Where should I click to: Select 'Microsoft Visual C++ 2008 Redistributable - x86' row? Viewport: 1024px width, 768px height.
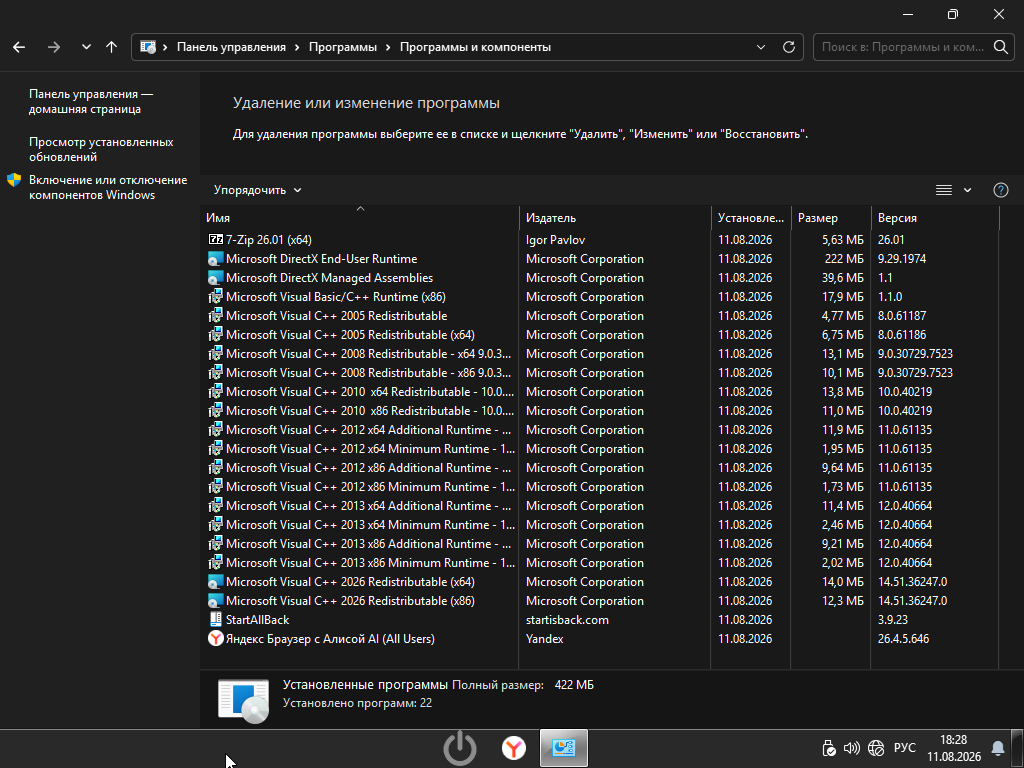click(x=601, y=372)
